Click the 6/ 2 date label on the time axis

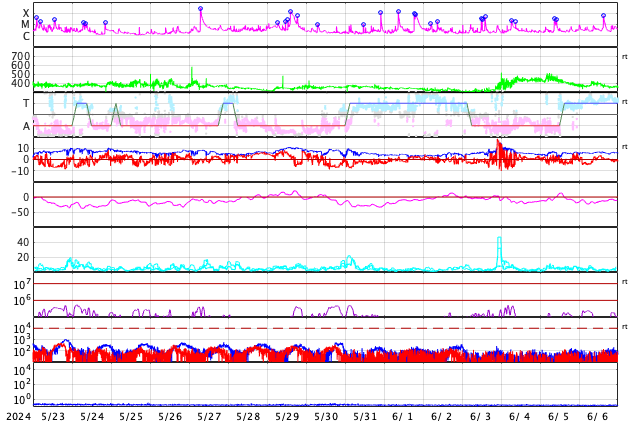[x=441, y=416]
